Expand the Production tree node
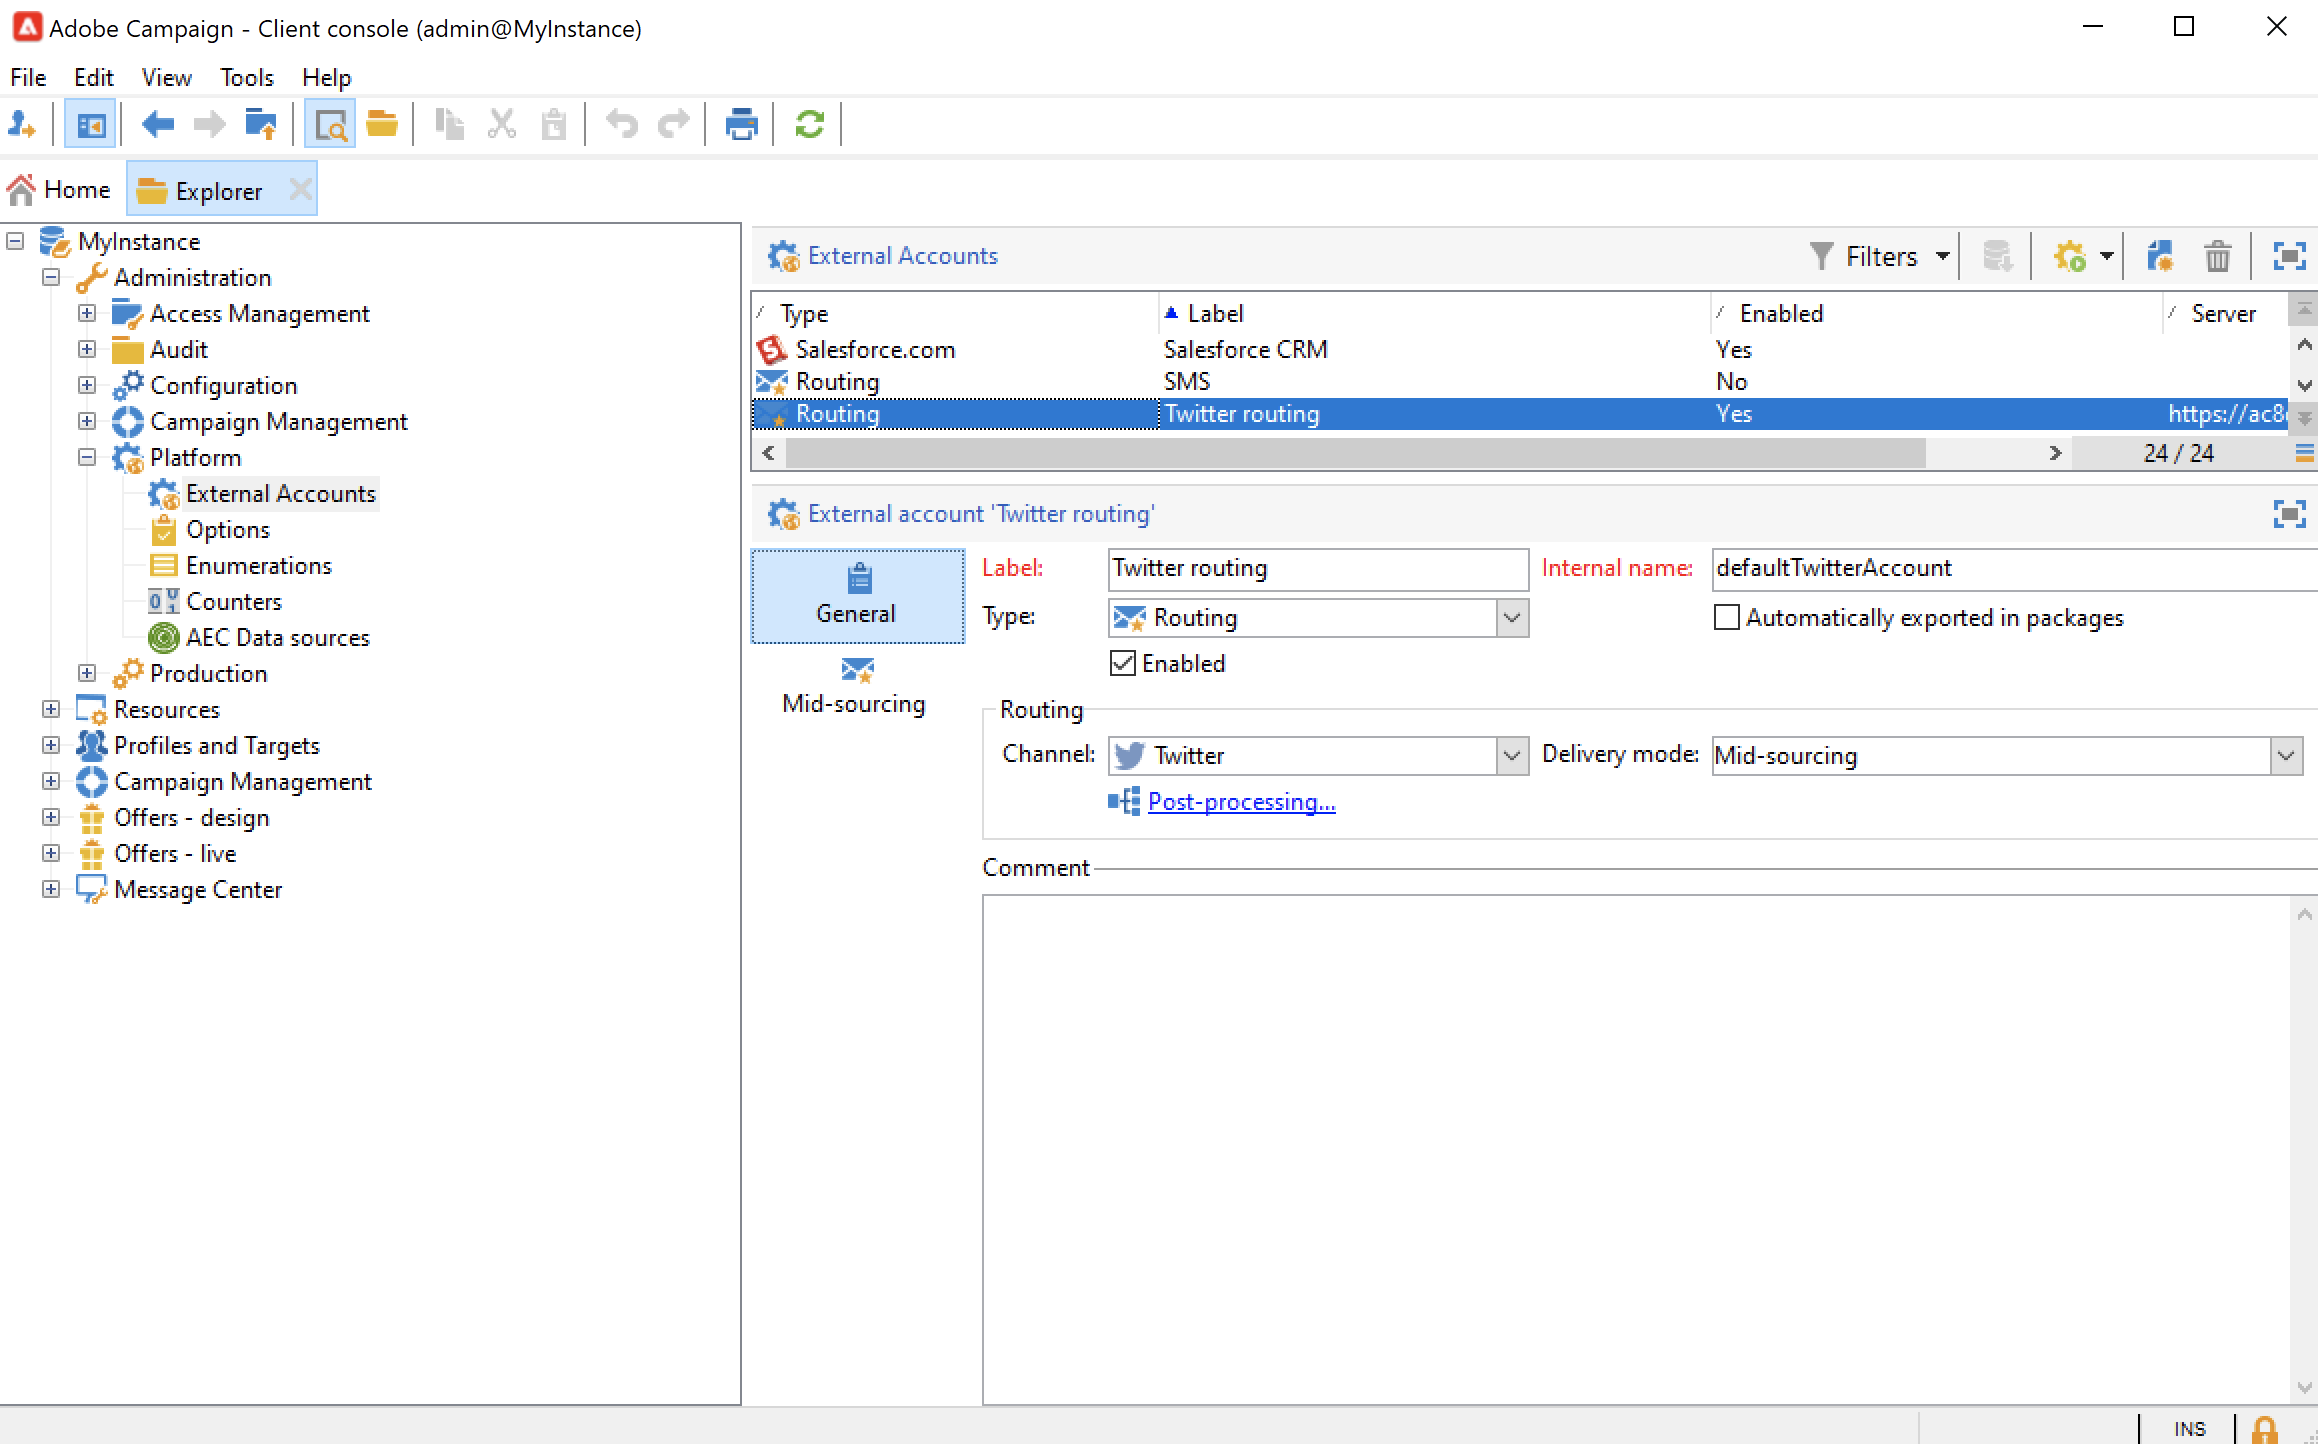Screen dimensions: 2318x1444 pos(87,673)
